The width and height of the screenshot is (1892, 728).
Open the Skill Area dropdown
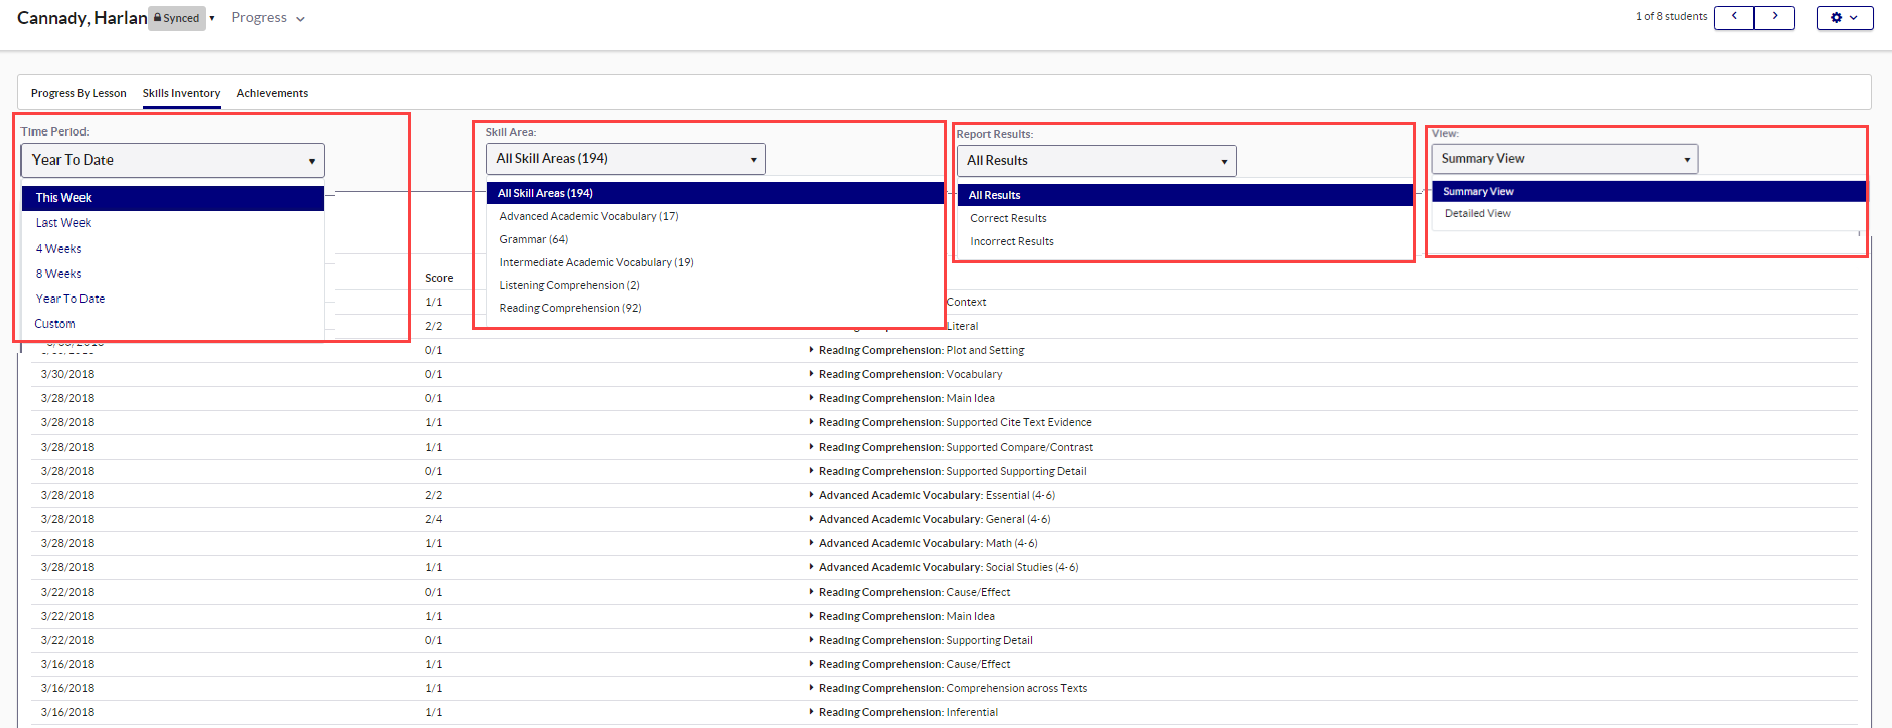[x=625, y=159]
